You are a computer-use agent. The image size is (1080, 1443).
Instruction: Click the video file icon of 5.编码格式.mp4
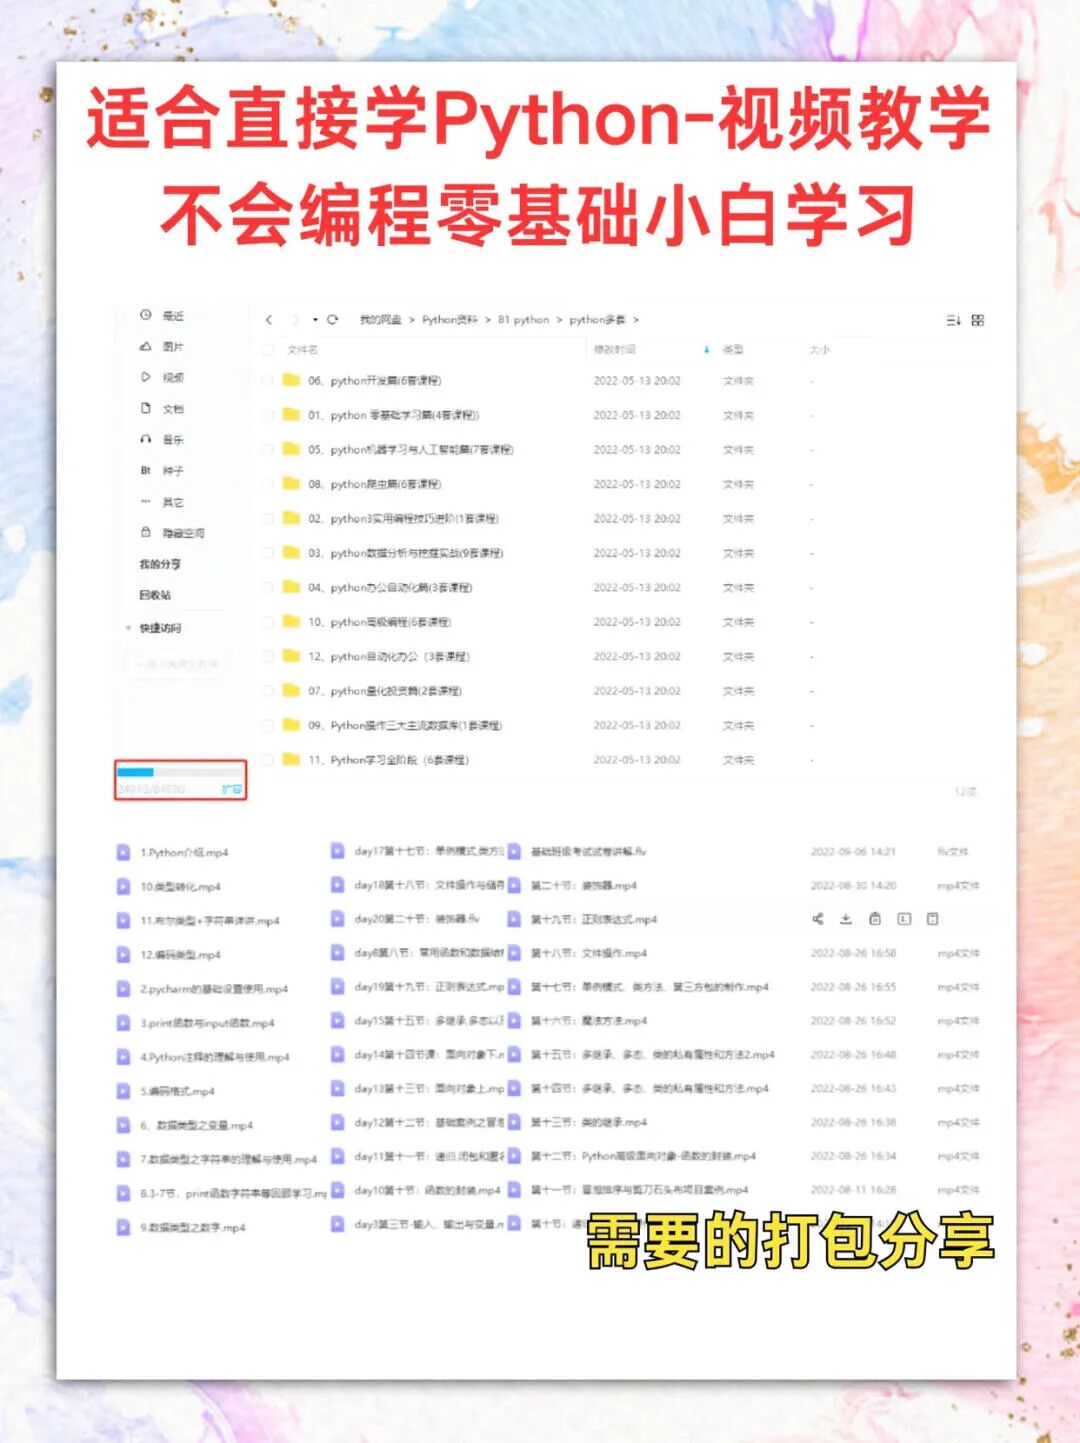pos(123,1090)
